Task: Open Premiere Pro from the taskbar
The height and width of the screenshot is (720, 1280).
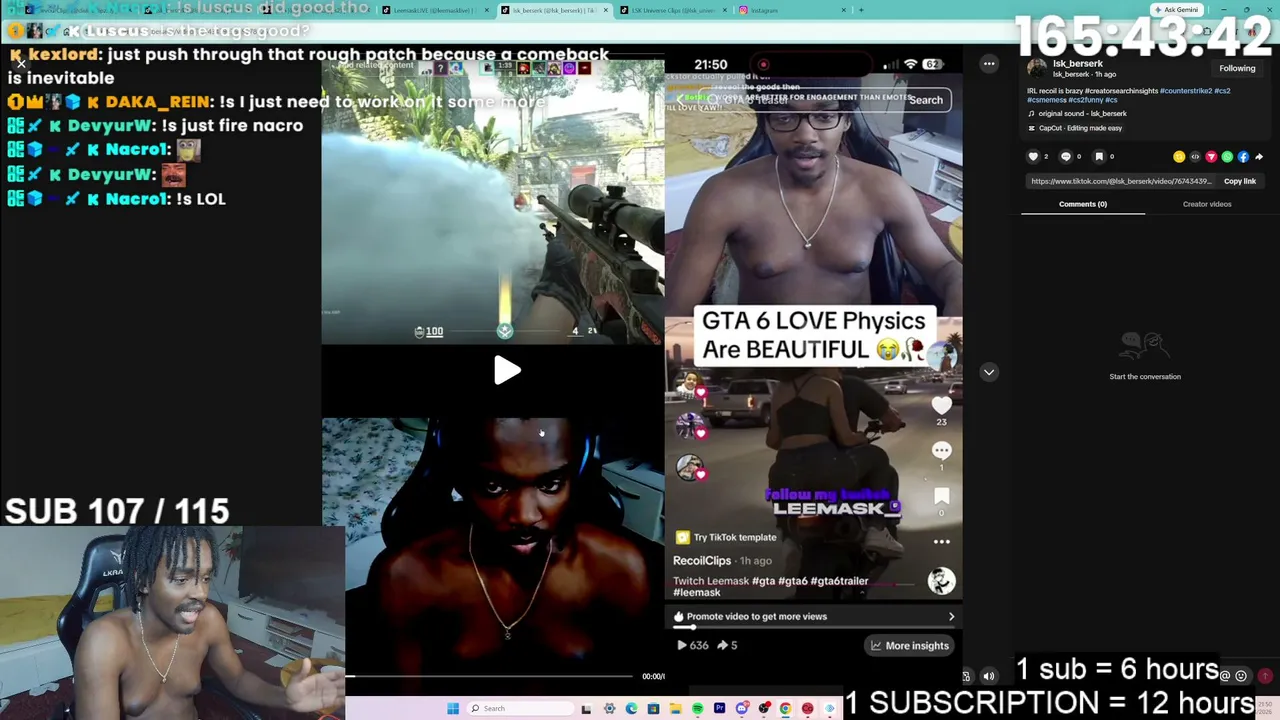Action: 719,709
